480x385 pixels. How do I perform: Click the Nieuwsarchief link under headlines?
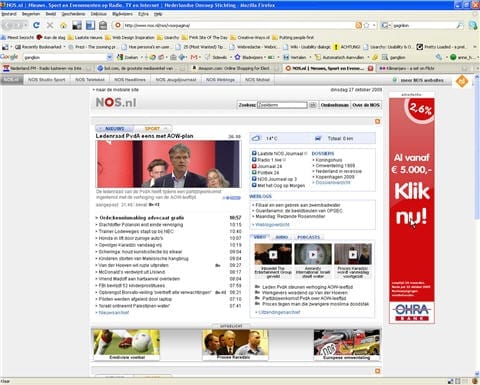114,313
